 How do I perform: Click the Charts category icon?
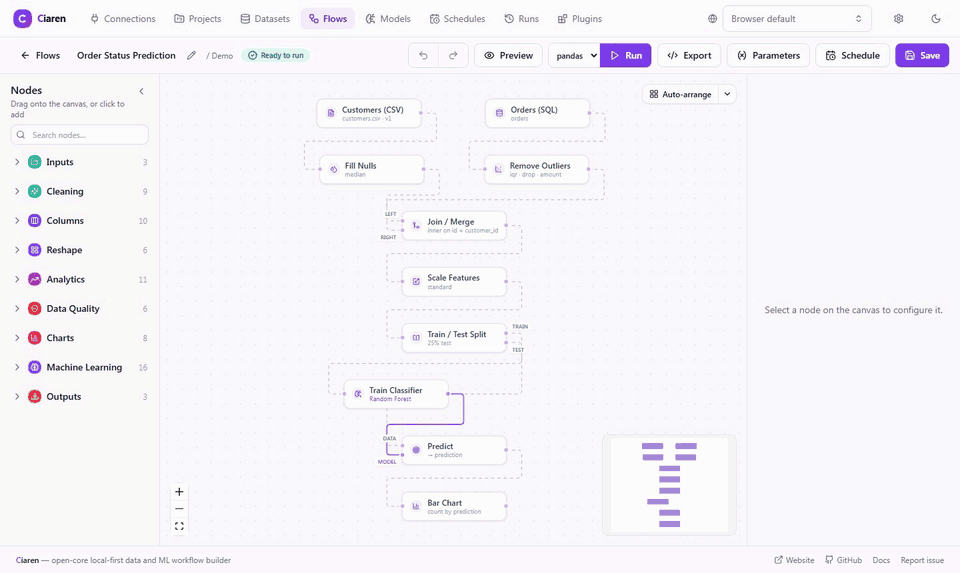point(35,338)
